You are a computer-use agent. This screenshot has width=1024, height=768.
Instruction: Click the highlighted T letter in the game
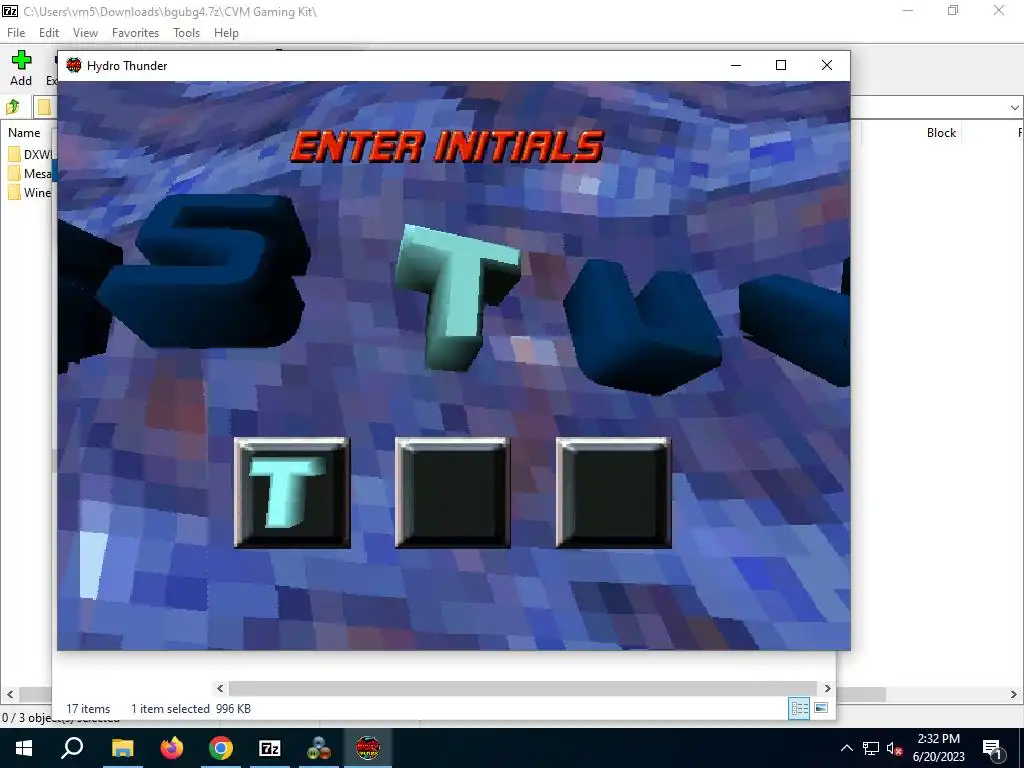point(458,297)
